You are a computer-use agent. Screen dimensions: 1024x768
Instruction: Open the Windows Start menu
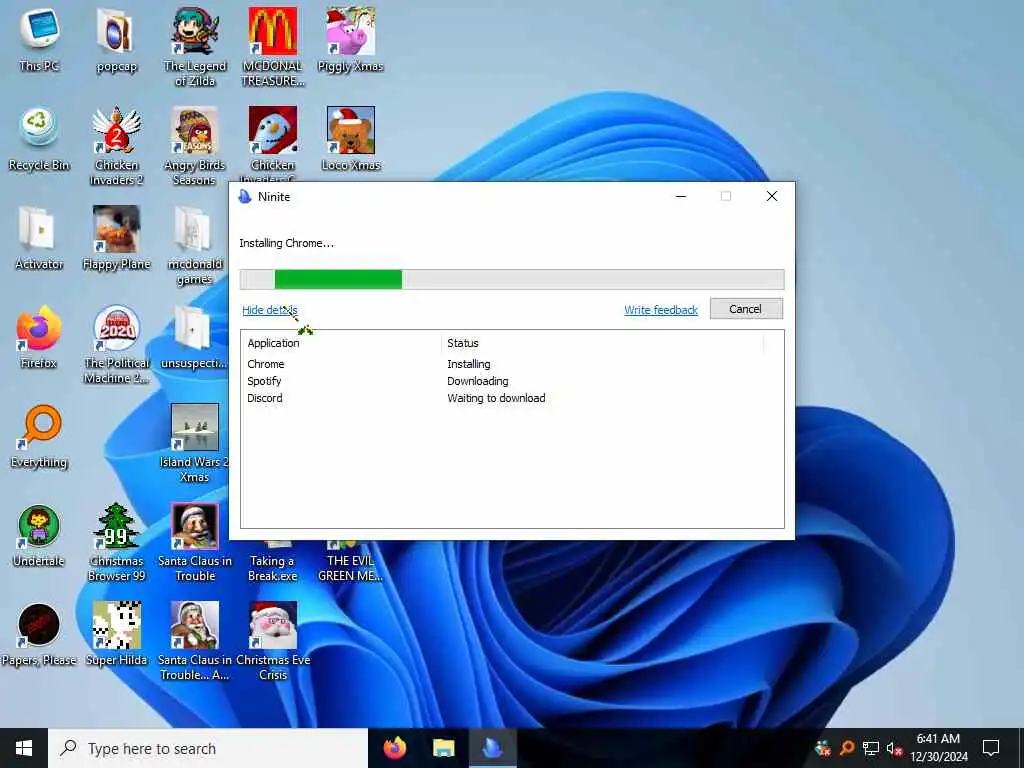point(24,748)
